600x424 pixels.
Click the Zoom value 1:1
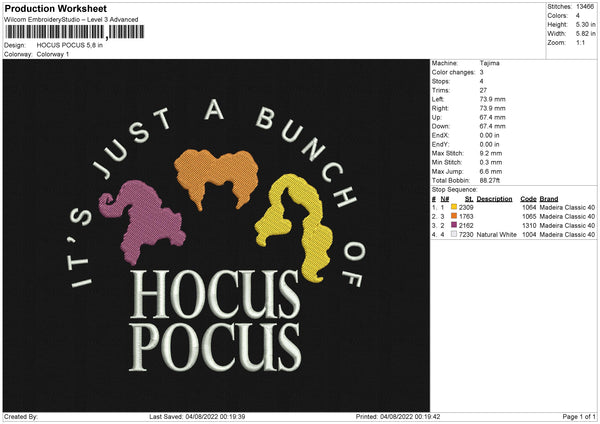(x=580, y=42)
